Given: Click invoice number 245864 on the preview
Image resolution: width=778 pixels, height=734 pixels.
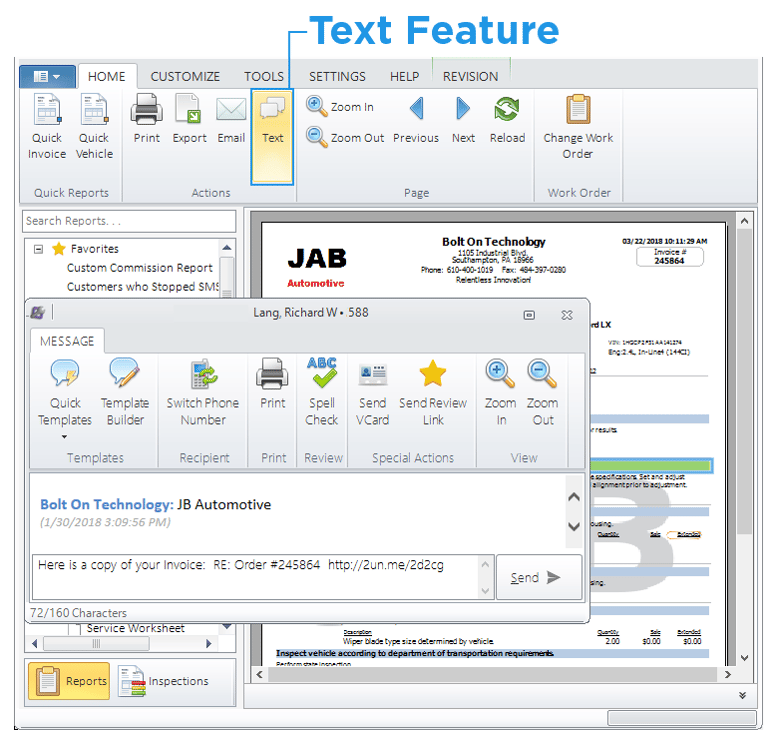Looking at the screenshot, I should tap(669, 261).
